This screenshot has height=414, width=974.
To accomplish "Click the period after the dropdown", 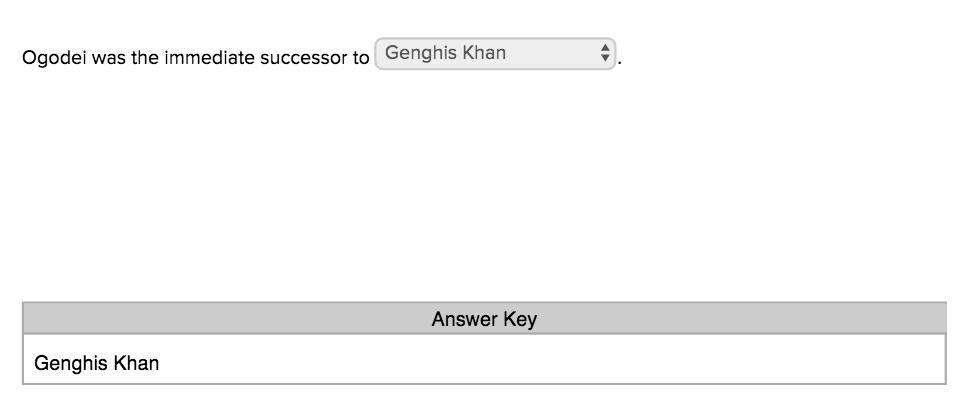I will [620, 60].
